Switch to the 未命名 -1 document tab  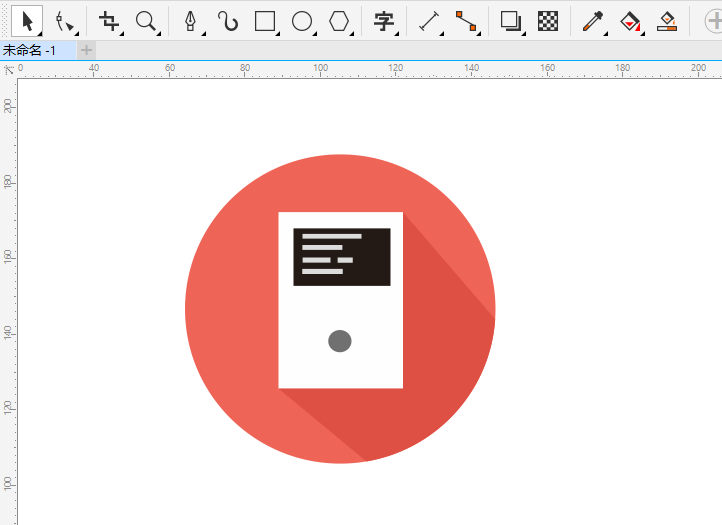(38, 50)
